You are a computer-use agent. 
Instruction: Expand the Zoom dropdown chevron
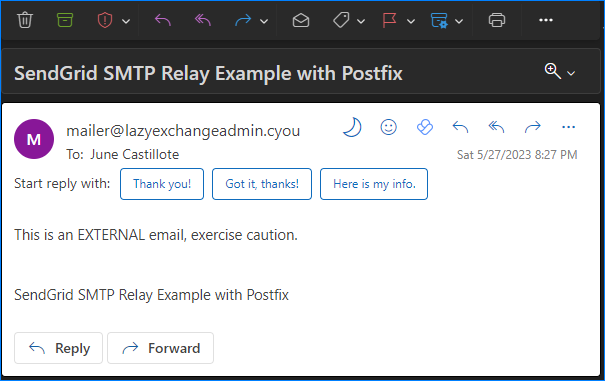(571, 73)
